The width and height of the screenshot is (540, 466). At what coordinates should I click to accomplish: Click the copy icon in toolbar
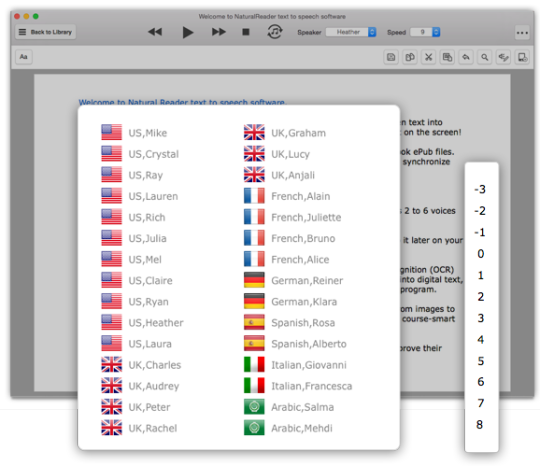(x=410, y=57)
